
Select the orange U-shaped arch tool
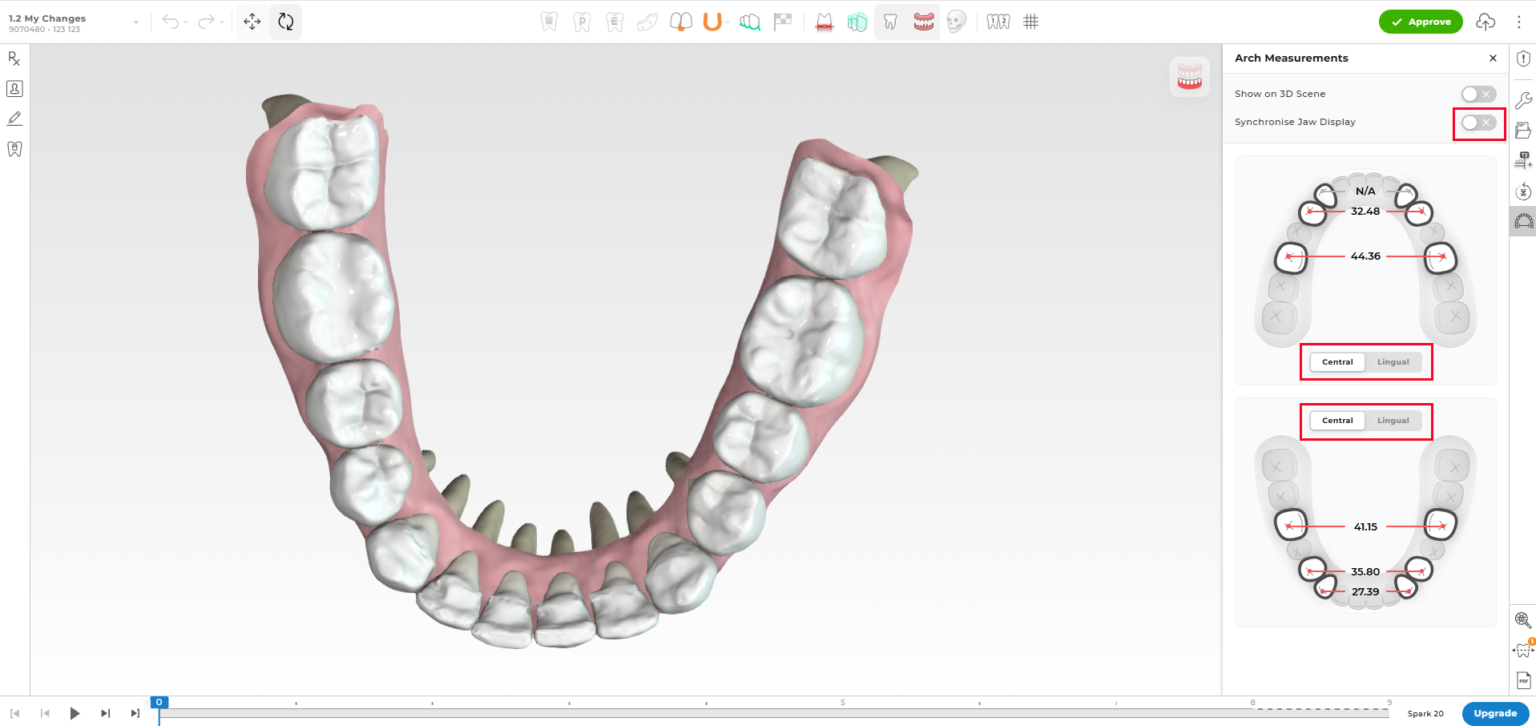(x=710, y=21)
